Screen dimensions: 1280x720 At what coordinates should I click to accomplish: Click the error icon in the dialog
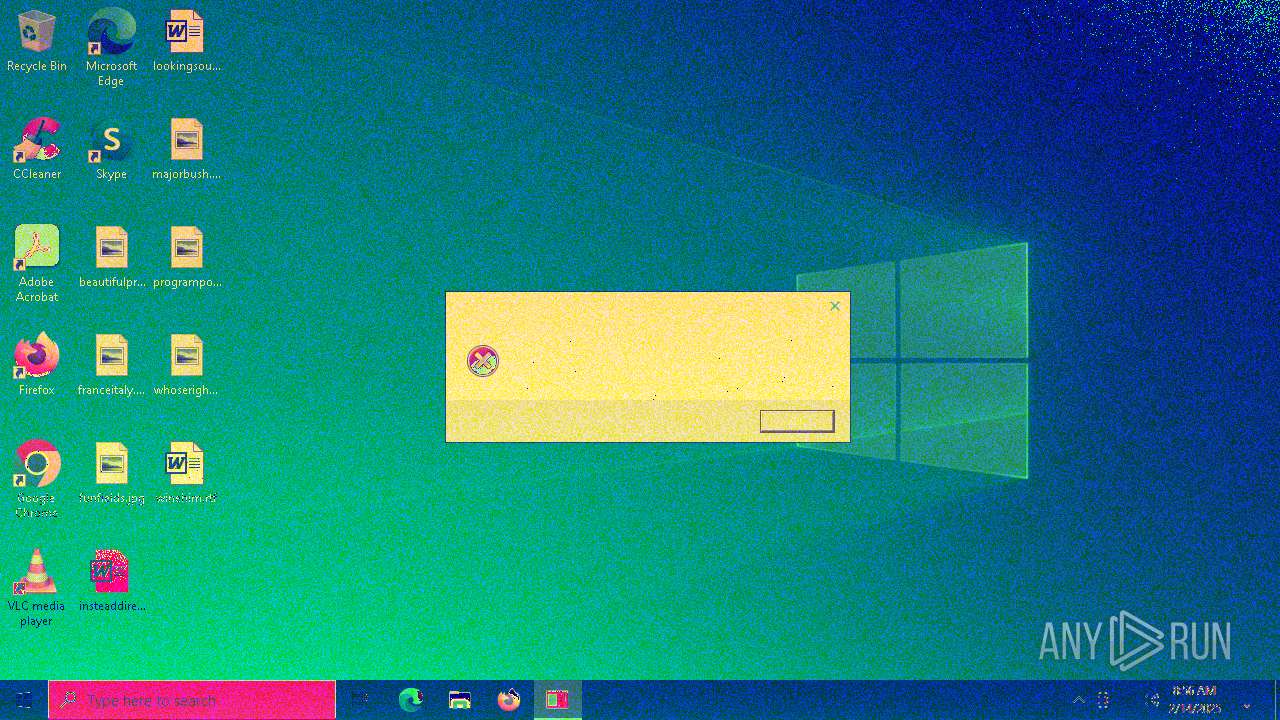(483, 361)
